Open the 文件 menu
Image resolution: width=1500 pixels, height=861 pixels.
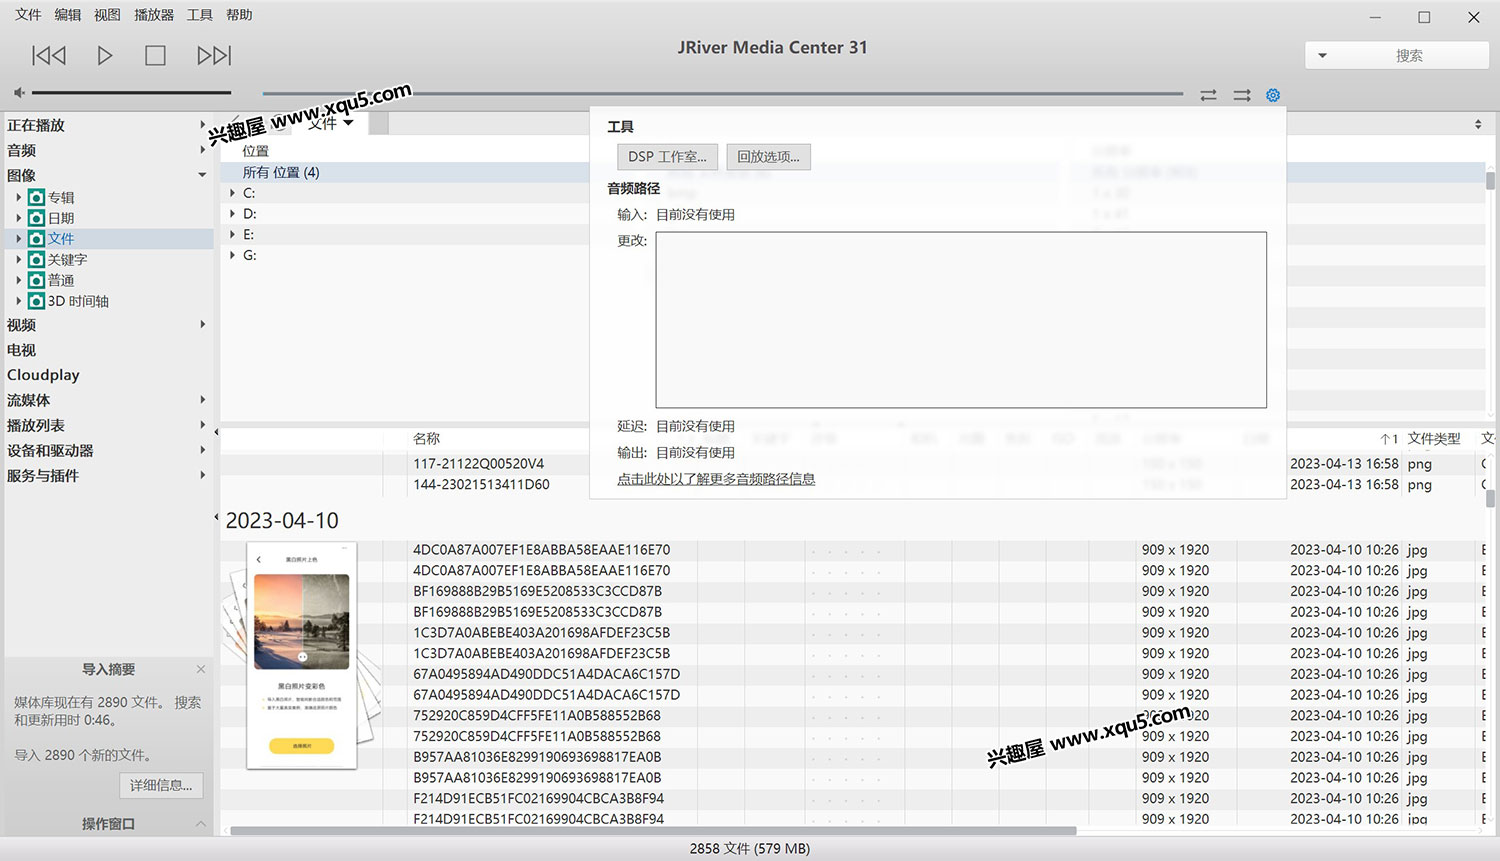[28, 15]
